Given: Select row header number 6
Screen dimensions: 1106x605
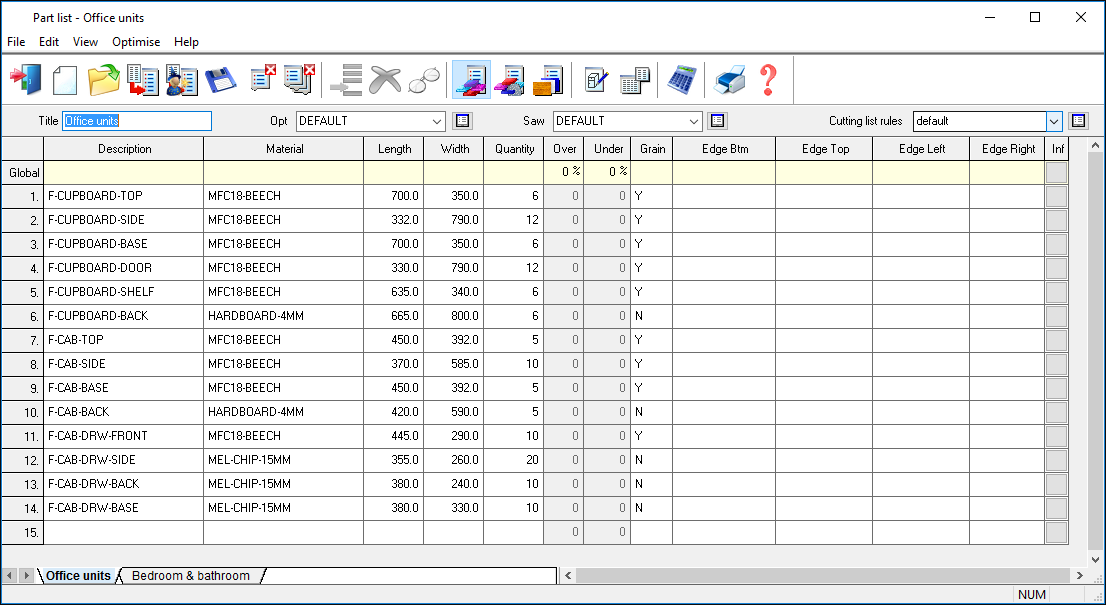Looking at the screenshot, I should click(23, 316).
